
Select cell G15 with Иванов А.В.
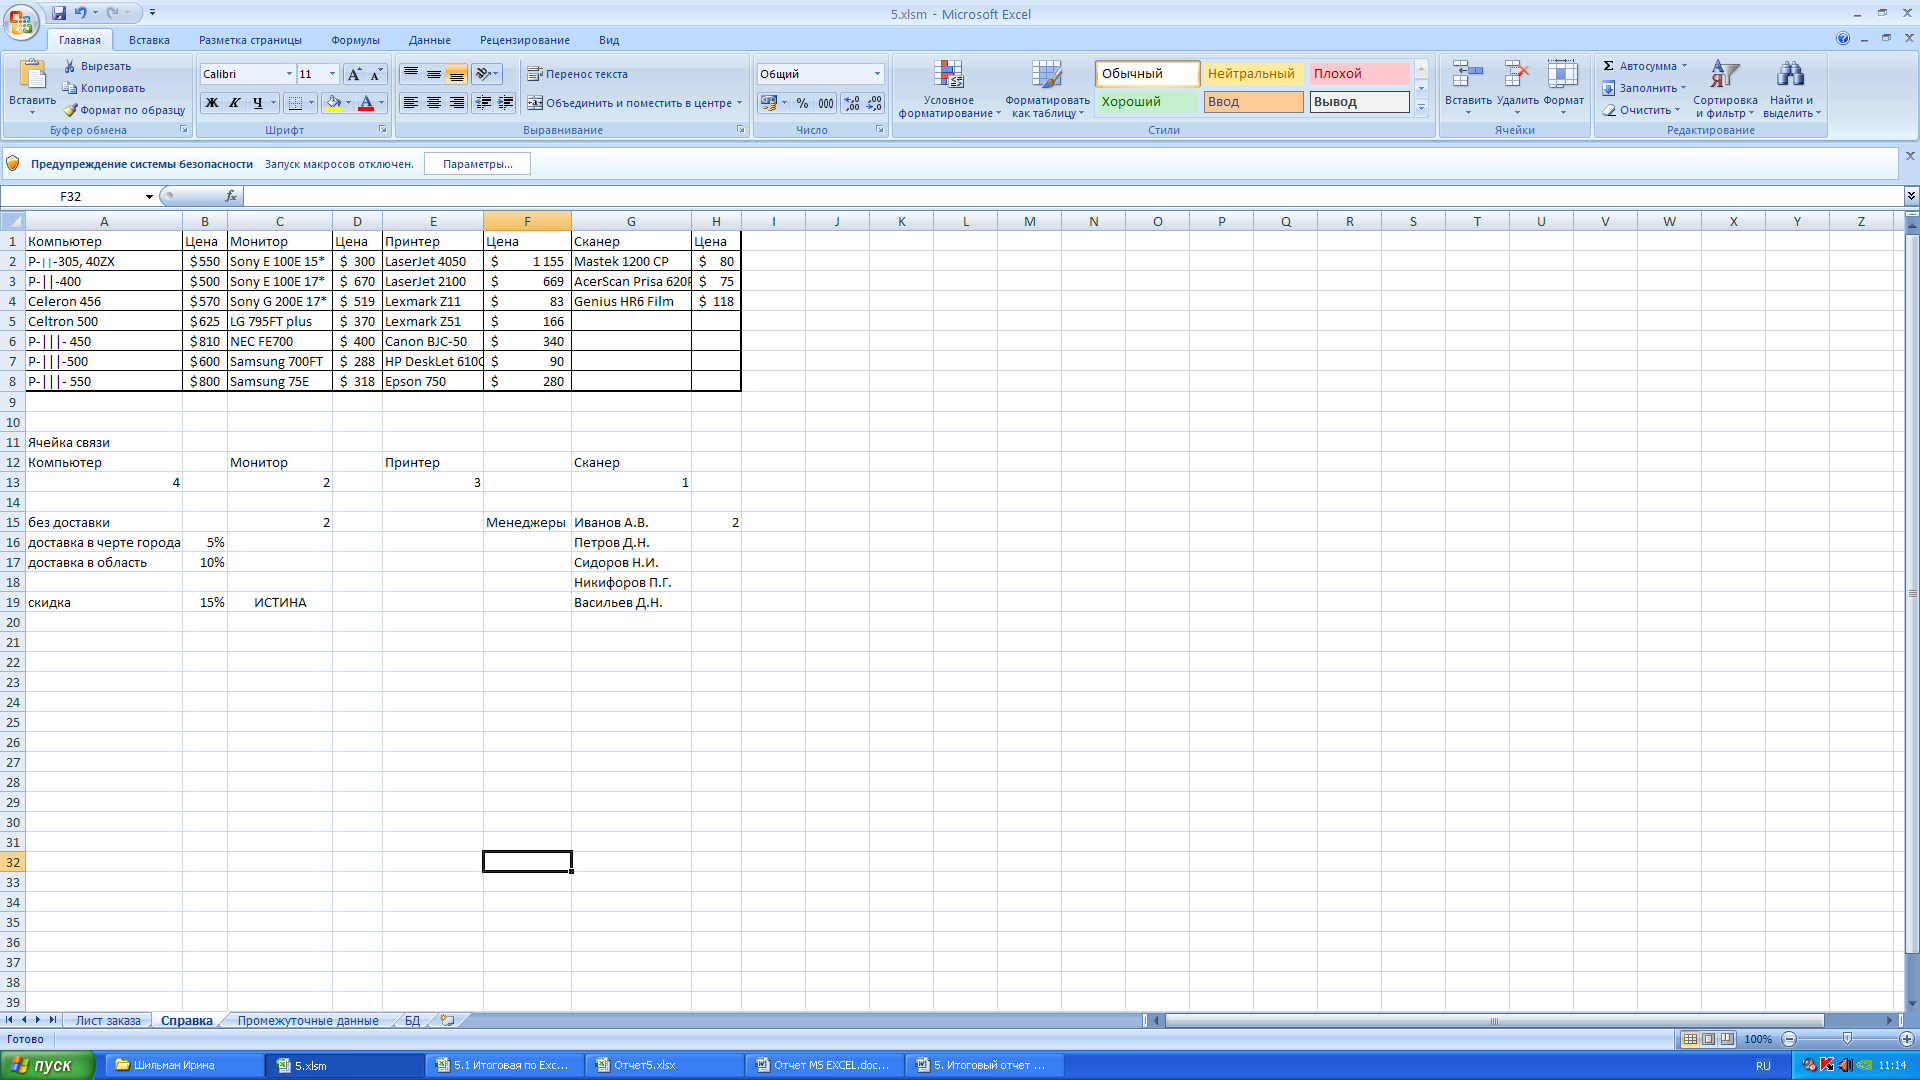point(630,522)
